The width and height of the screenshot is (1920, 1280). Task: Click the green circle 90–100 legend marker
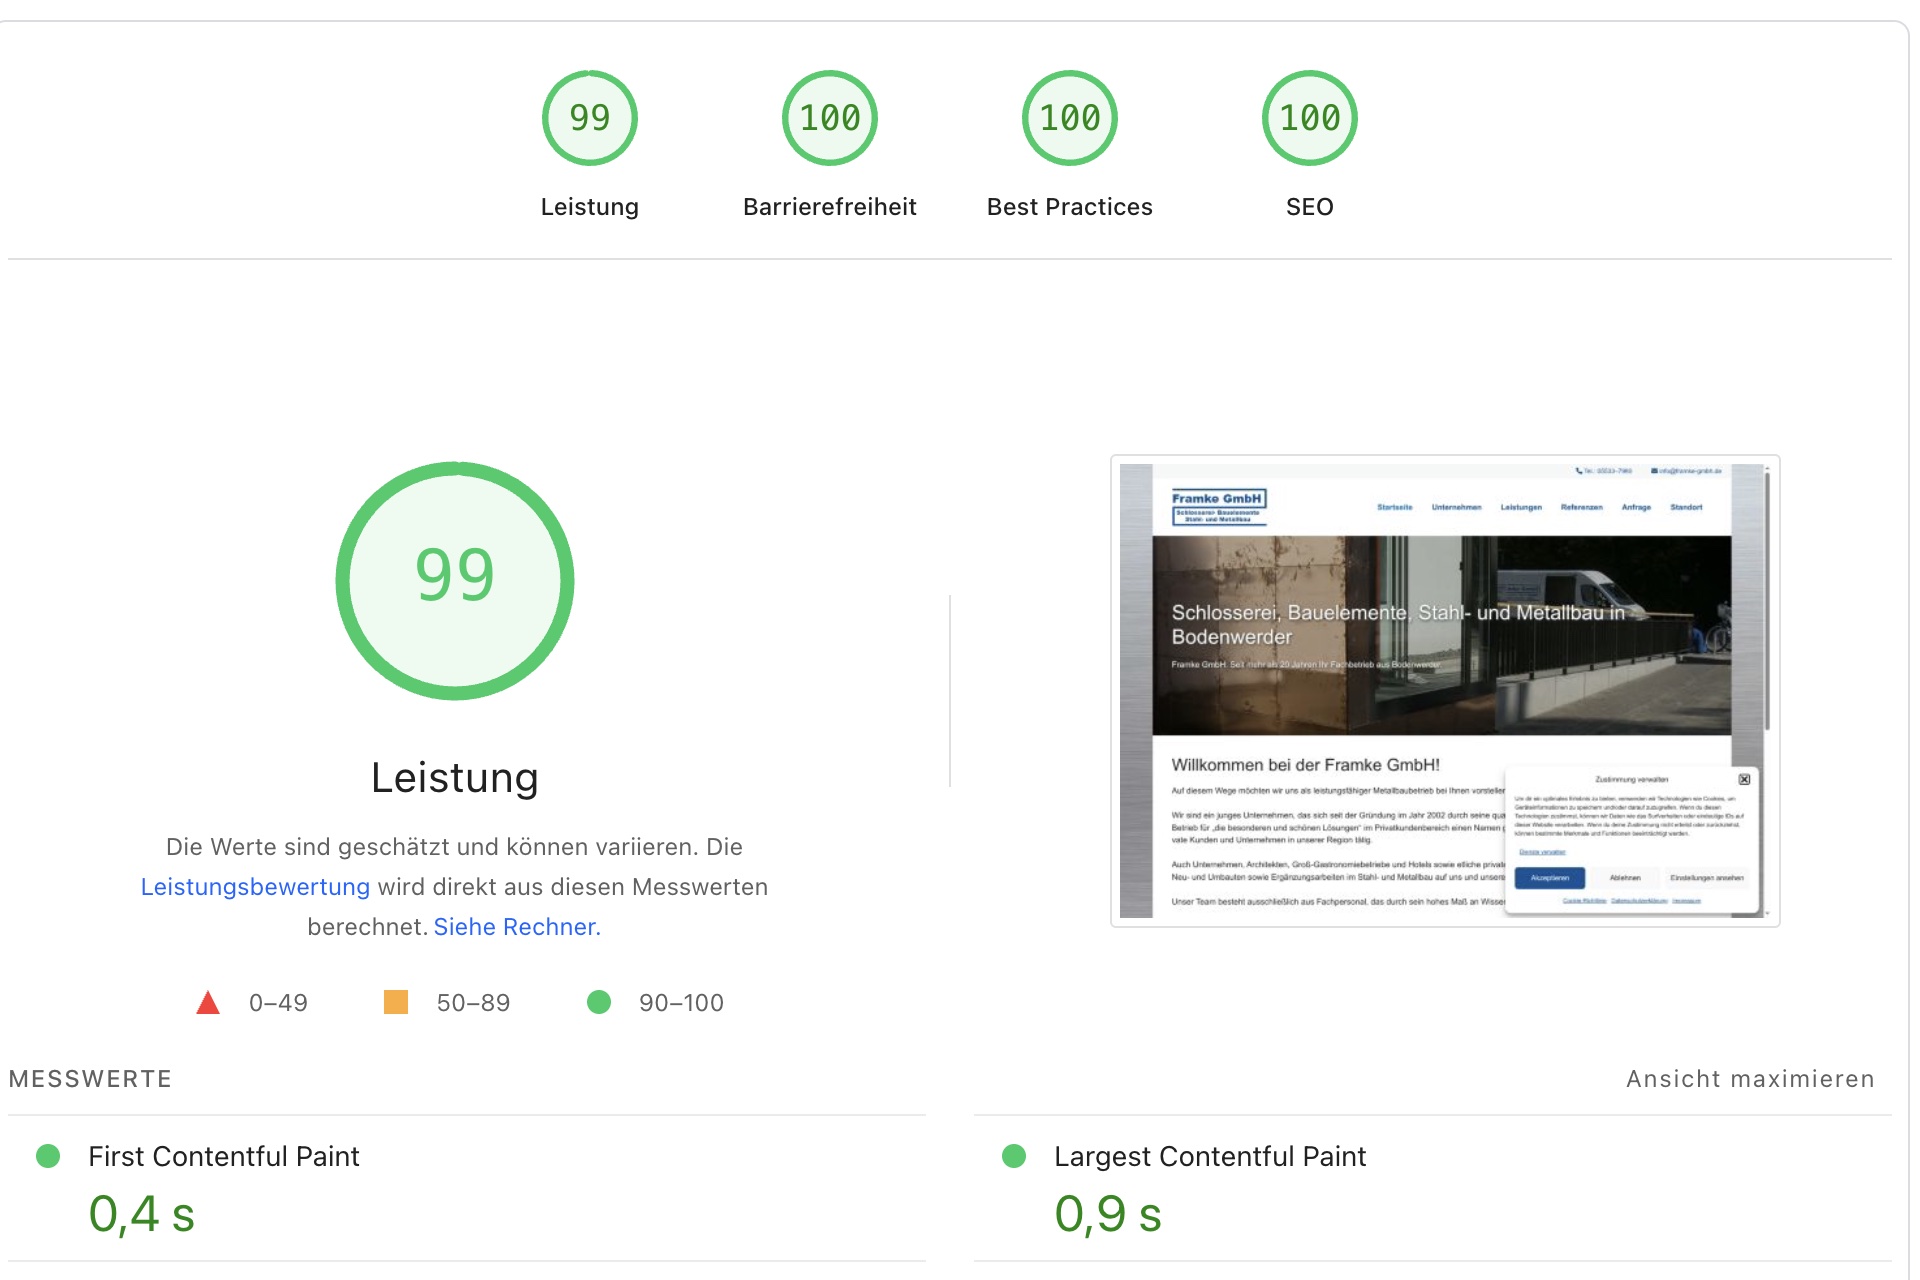(601, 1002)
